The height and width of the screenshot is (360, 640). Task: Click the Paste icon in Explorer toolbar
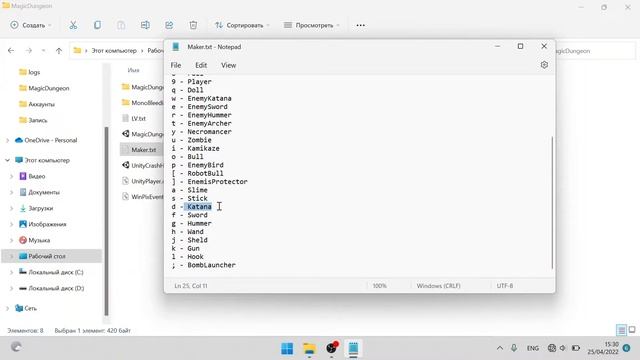121,25
